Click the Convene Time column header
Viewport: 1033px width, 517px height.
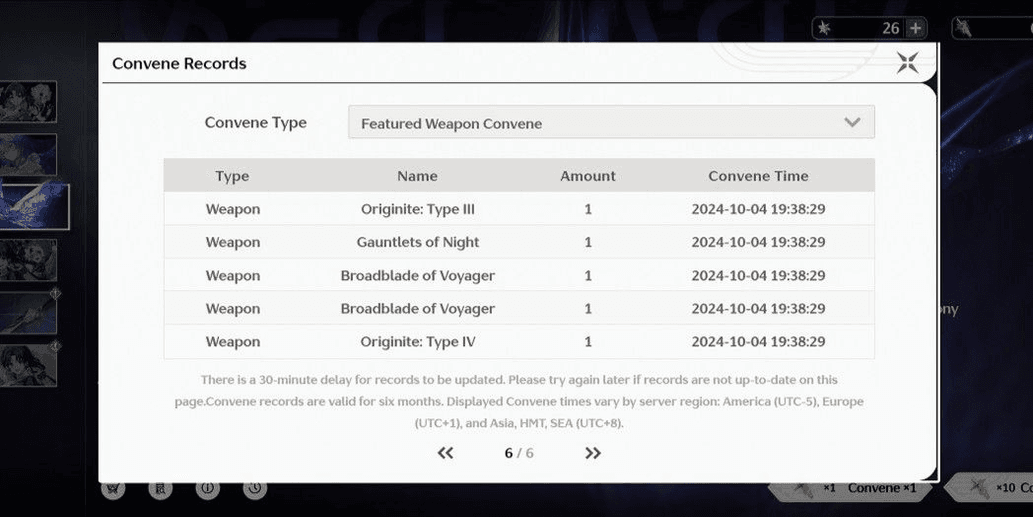pos(758,176)
